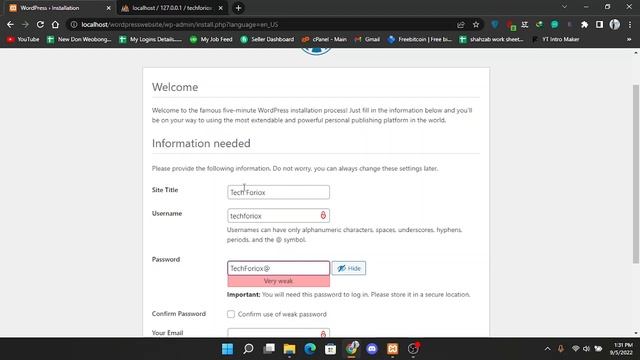Open Task View on the taskbar
The height and width of the screenshot is (360, 640).
tap(269, 349)
